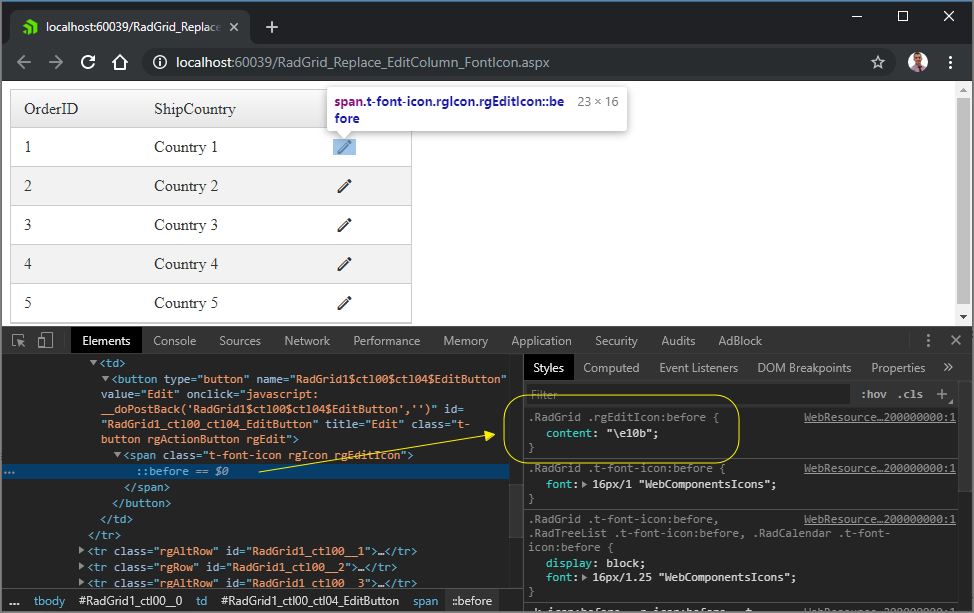The image size is (974, 613).
Task: Toggle the :hov element state panel
Action: (x=874, y=394)
